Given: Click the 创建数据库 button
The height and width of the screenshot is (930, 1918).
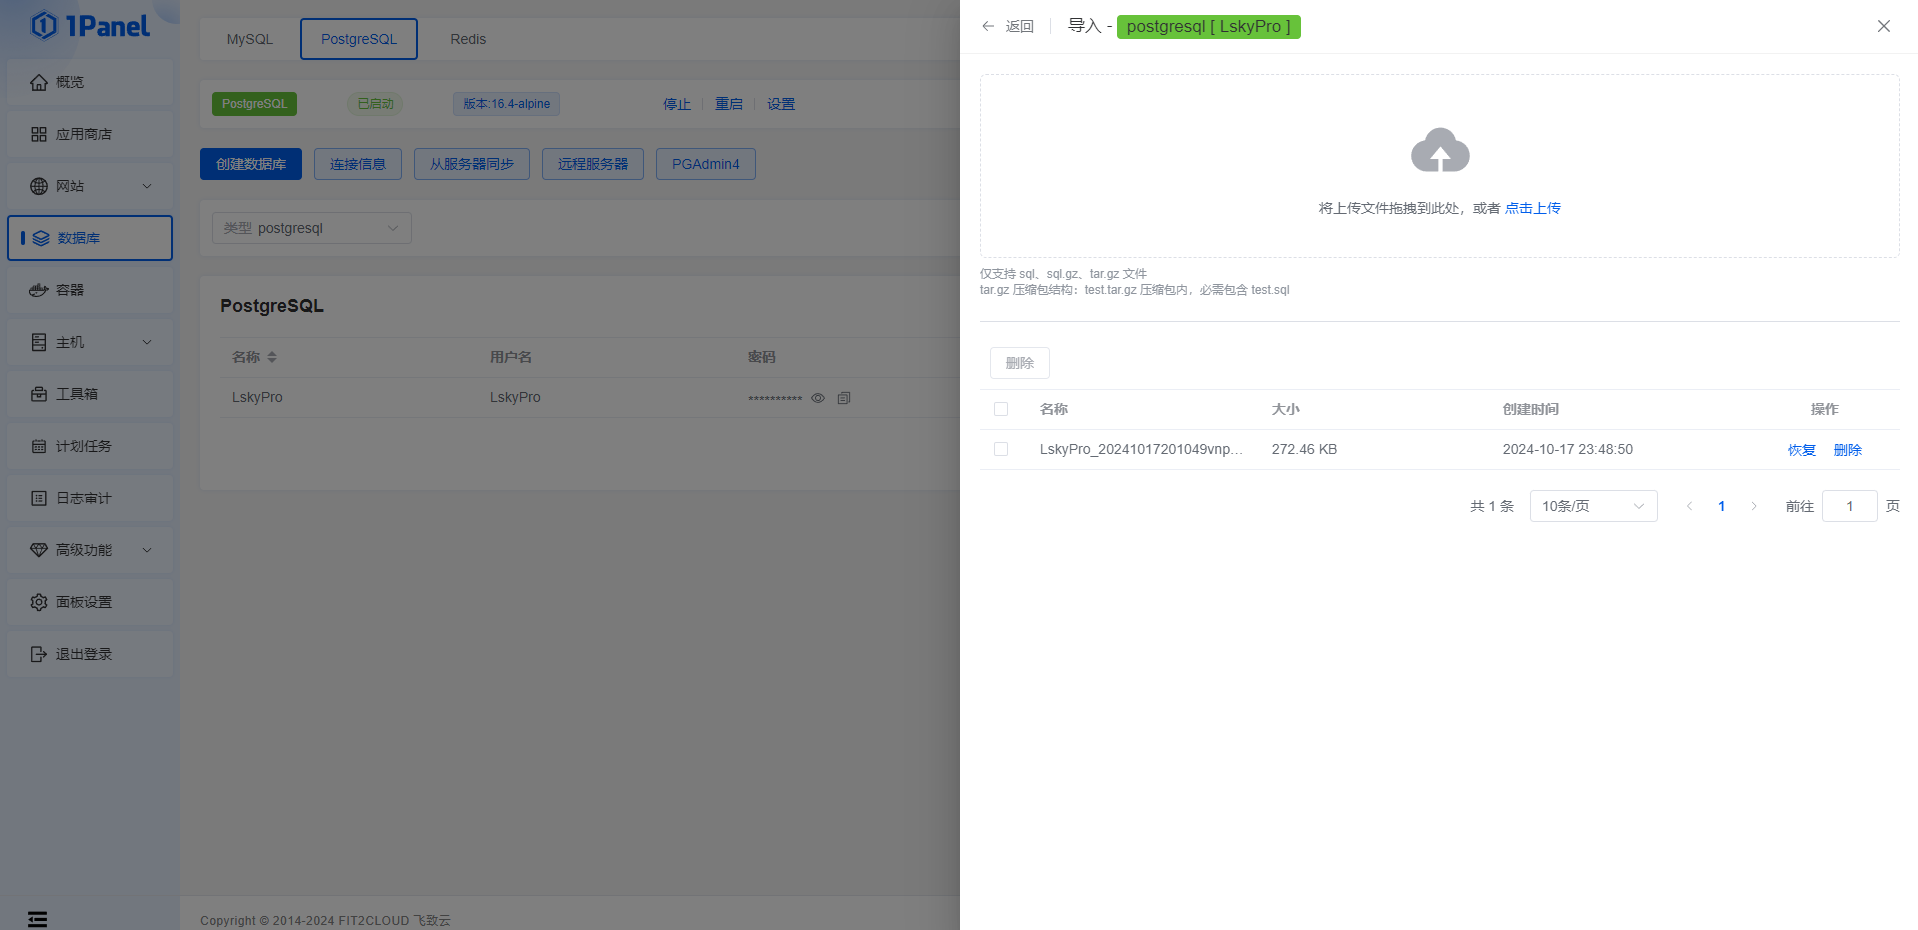Looking at the screenshot, I should point(251,164).
